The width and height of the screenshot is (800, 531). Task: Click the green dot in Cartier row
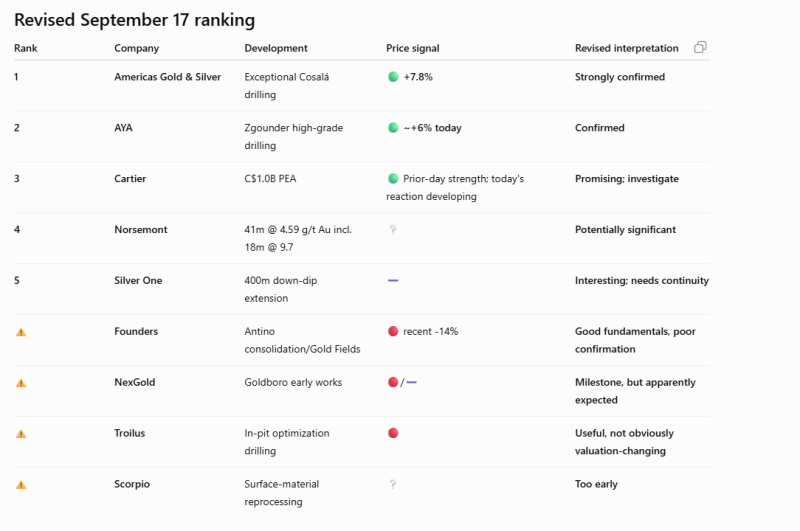(393, 179)
